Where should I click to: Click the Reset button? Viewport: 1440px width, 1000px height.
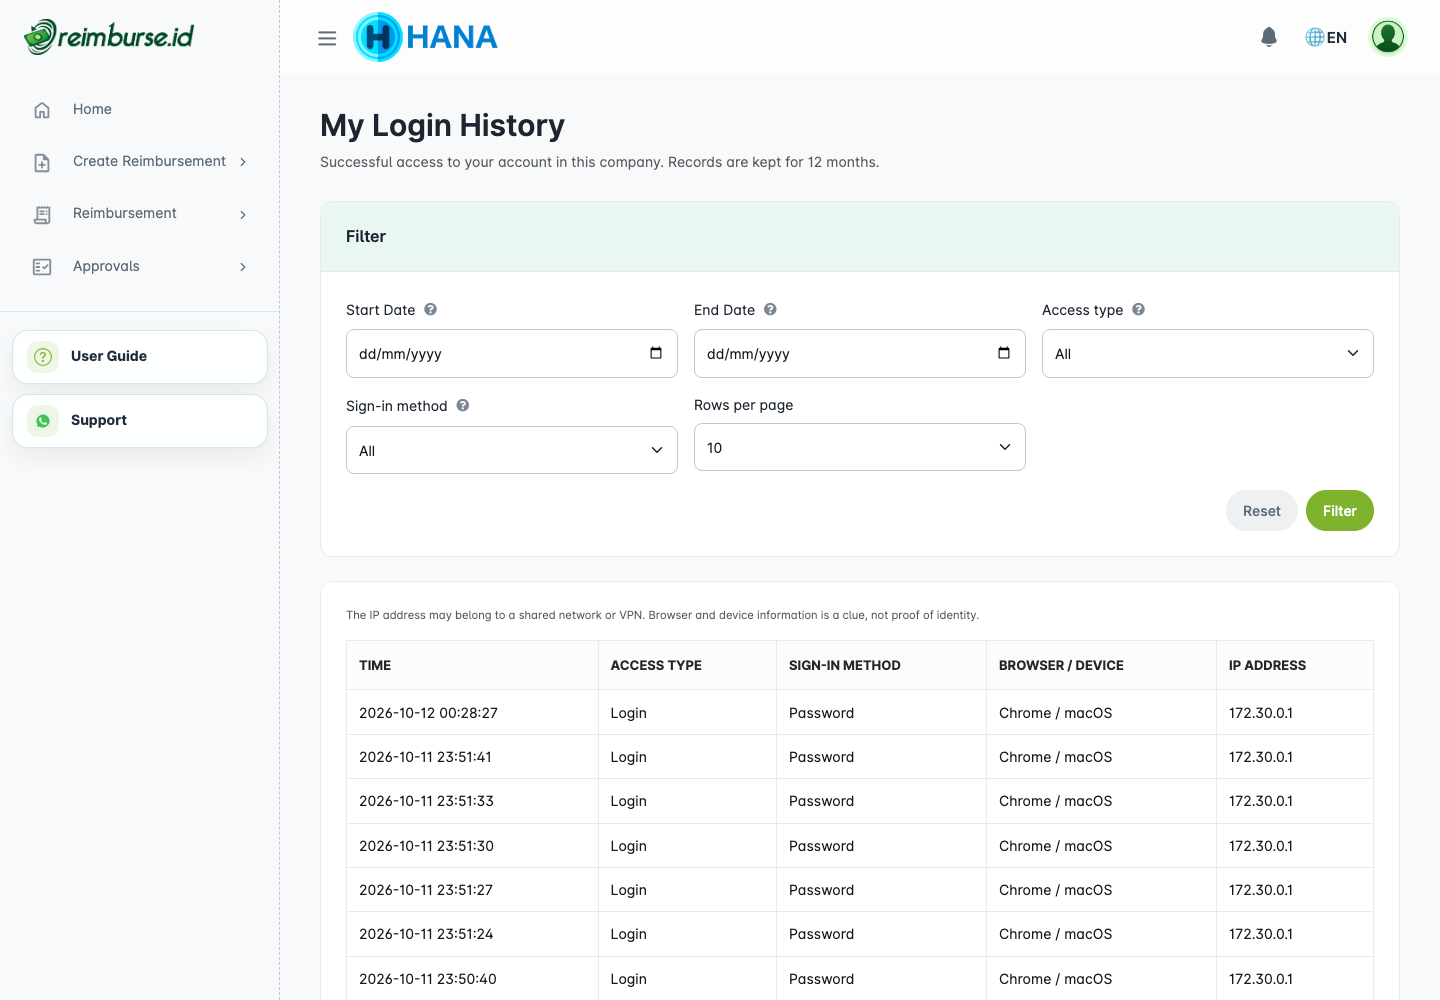[1262, 511]
